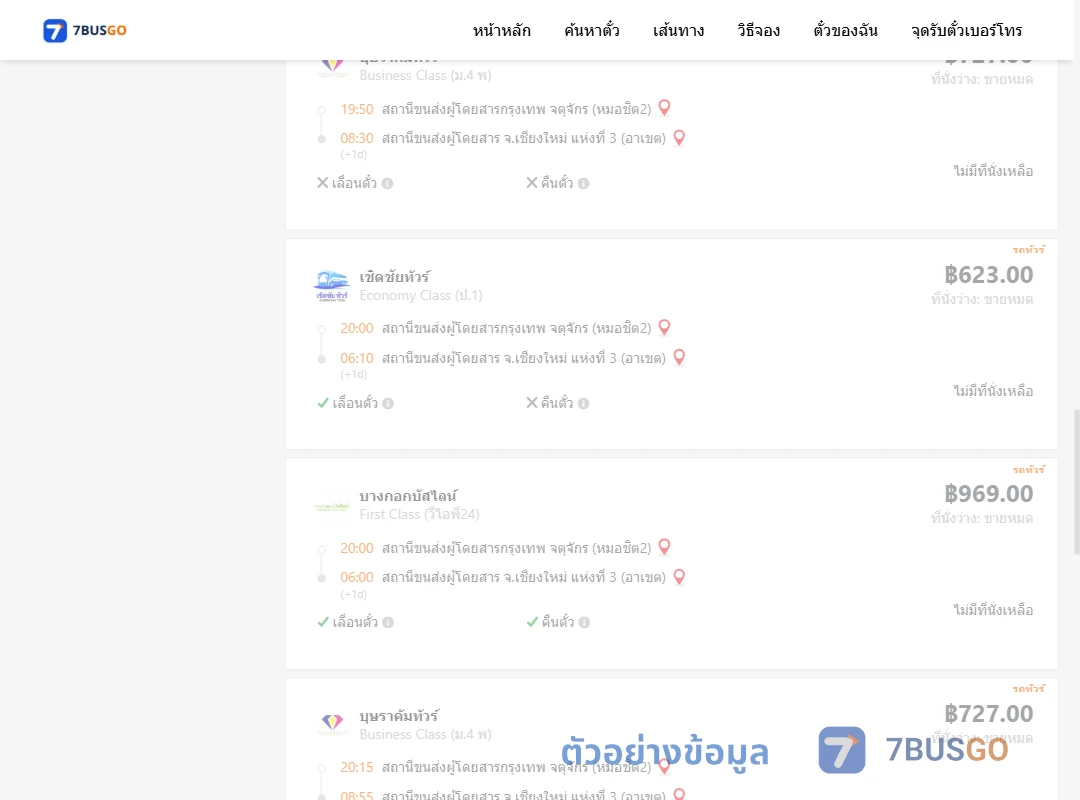Click the Economy Class (ป.1) label
The width and height of the screenshot is (1080, 800).
point(421,296)
